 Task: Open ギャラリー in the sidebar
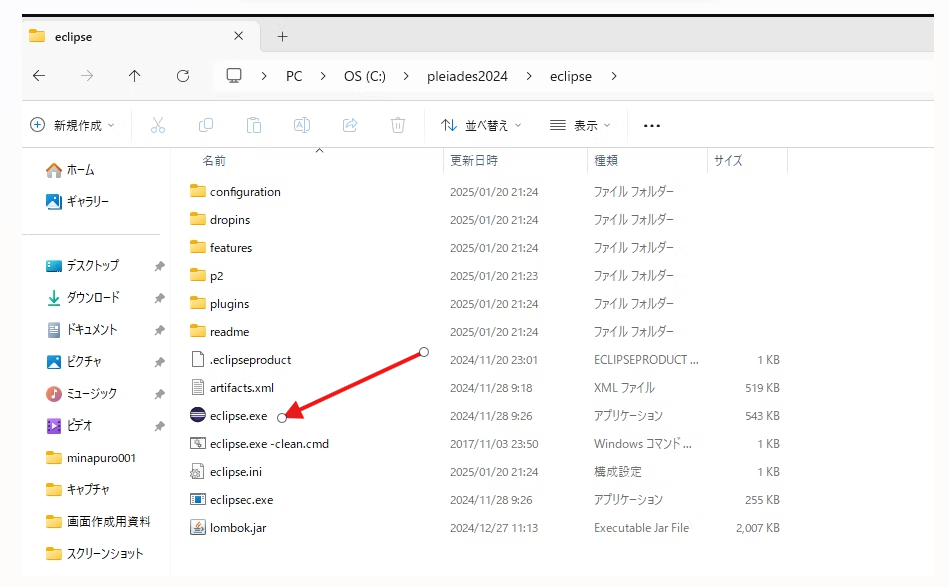[x=77, y=202]
